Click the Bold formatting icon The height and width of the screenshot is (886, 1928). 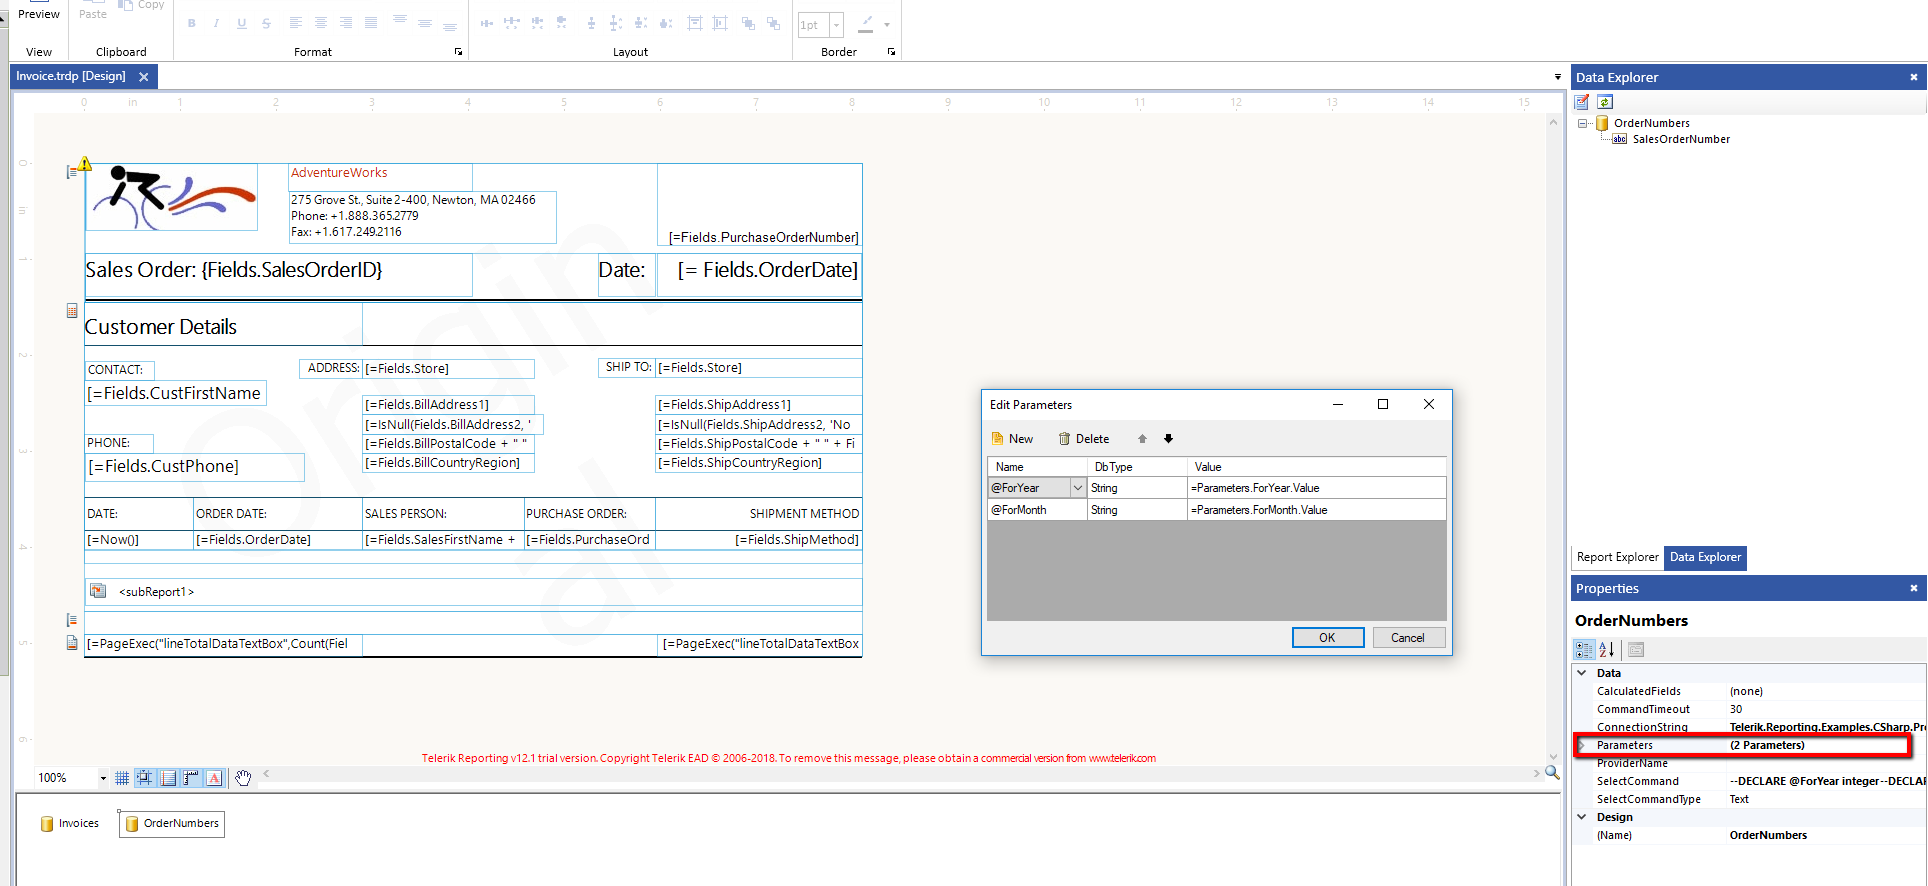coord(191,23)
